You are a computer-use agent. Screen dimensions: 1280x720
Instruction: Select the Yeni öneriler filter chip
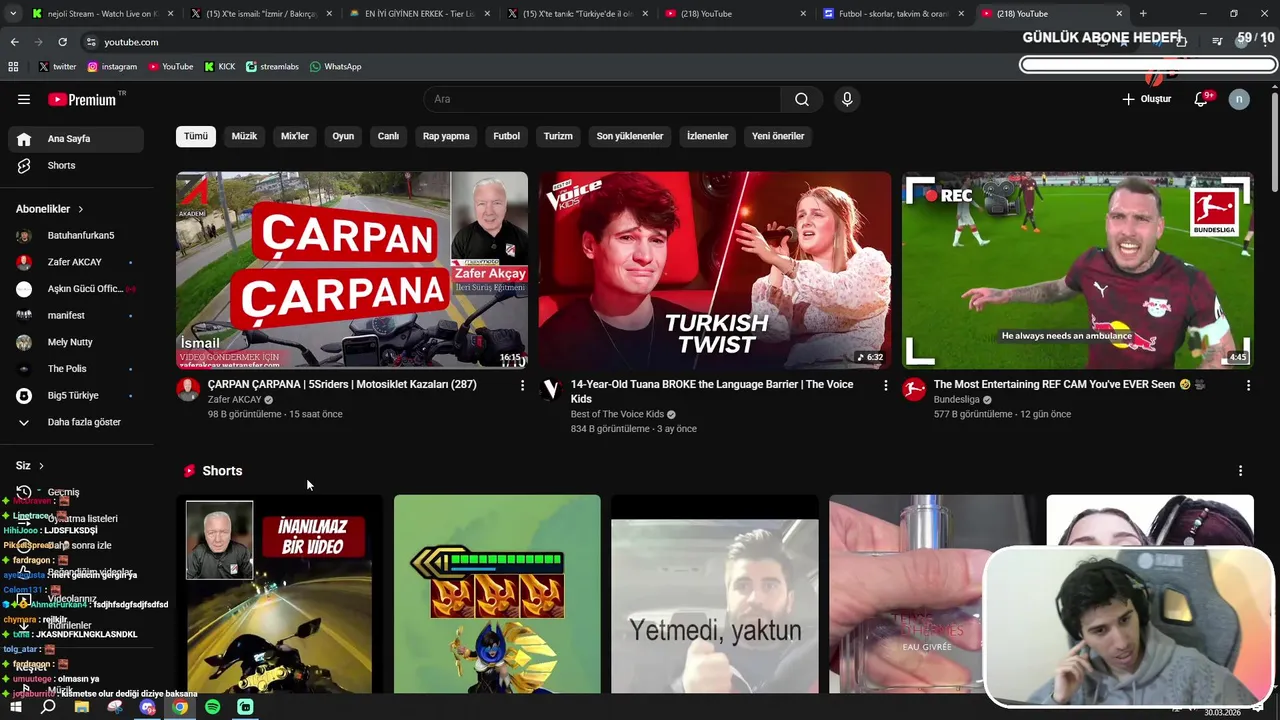778,136
